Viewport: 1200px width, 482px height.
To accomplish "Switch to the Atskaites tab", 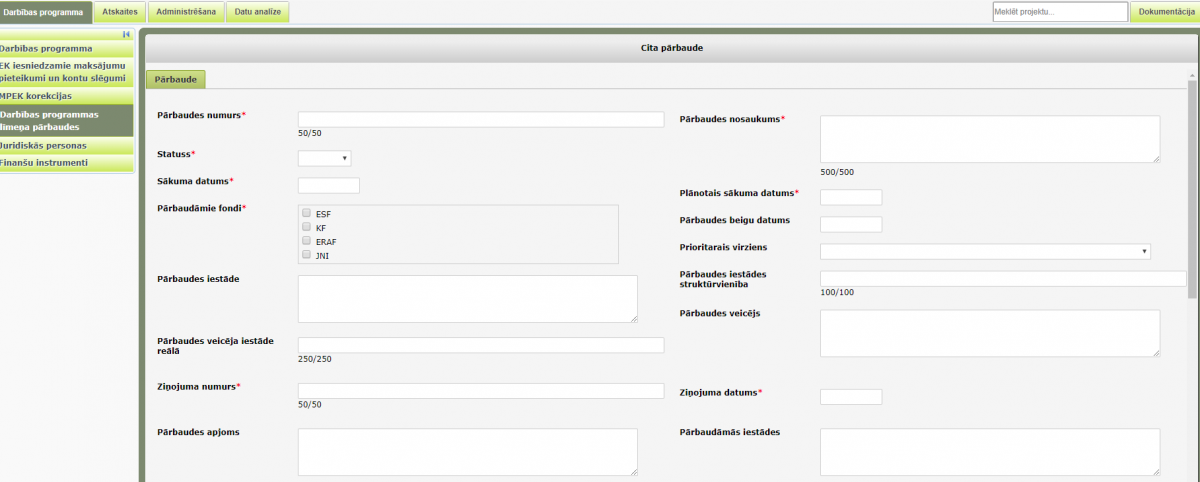I will 120,12.
